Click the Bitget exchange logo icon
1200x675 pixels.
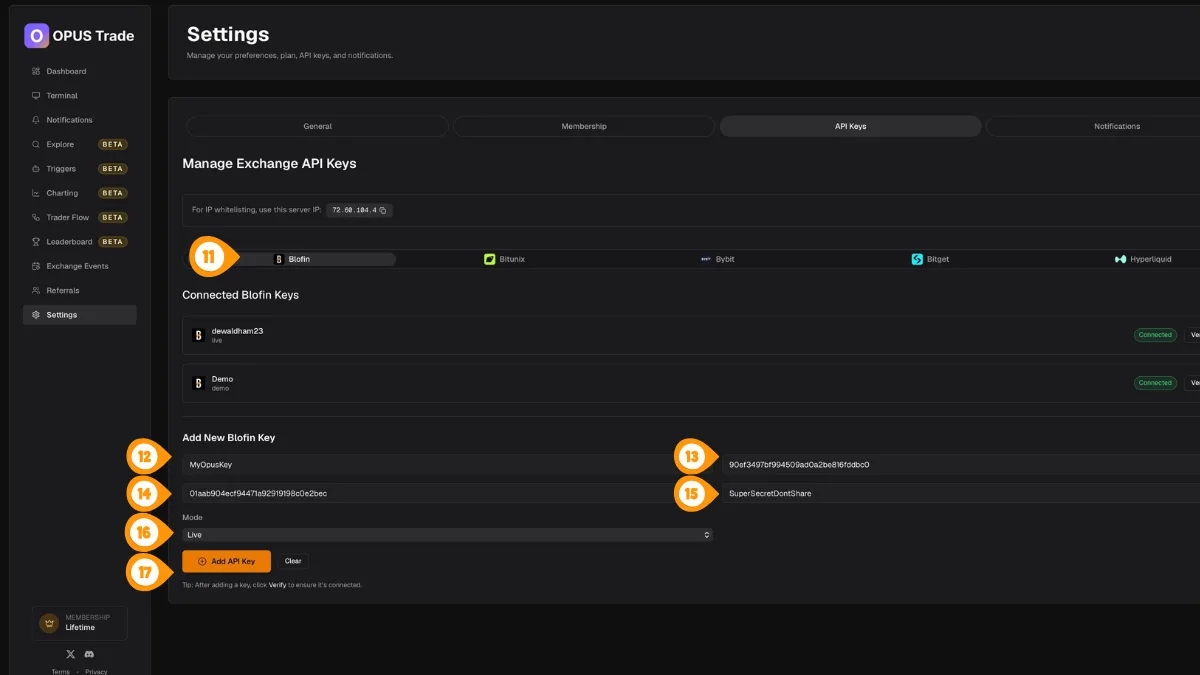[x=917, y=259]
